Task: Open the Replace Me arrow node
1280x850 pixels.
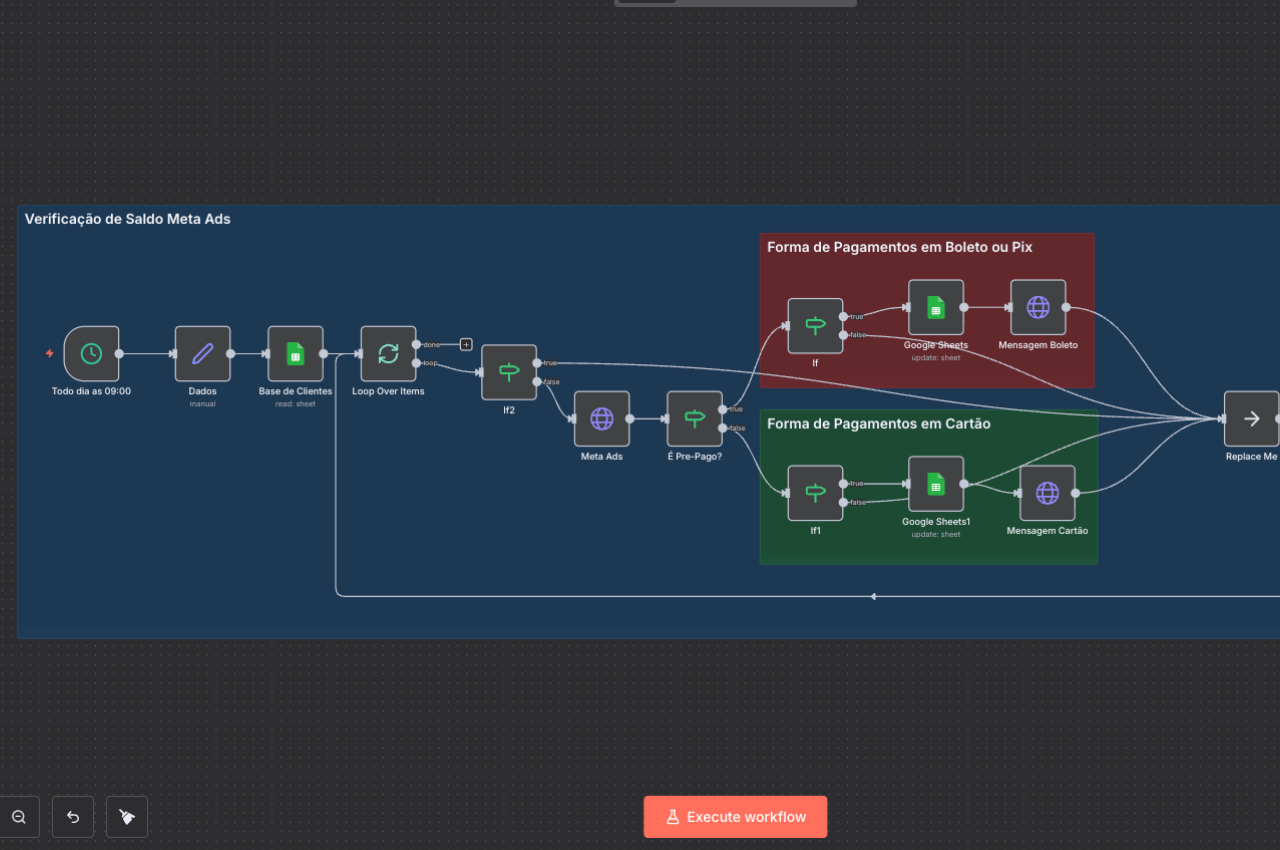Action: click(x=1251, y=418)
